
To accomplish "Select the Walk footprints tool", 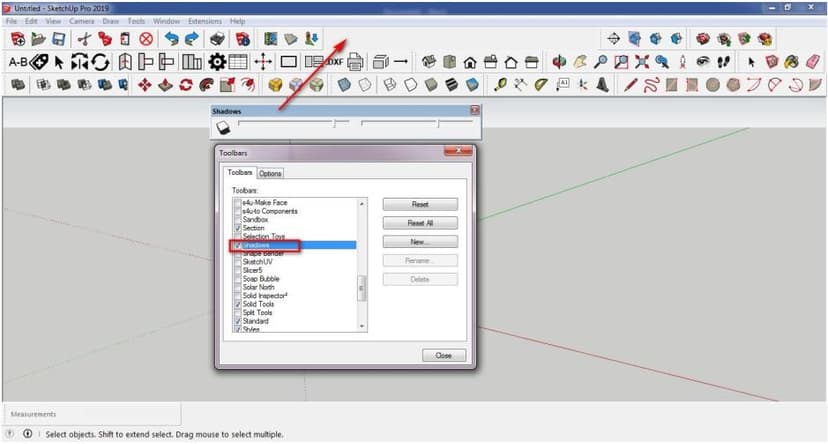I will (723, 62).
